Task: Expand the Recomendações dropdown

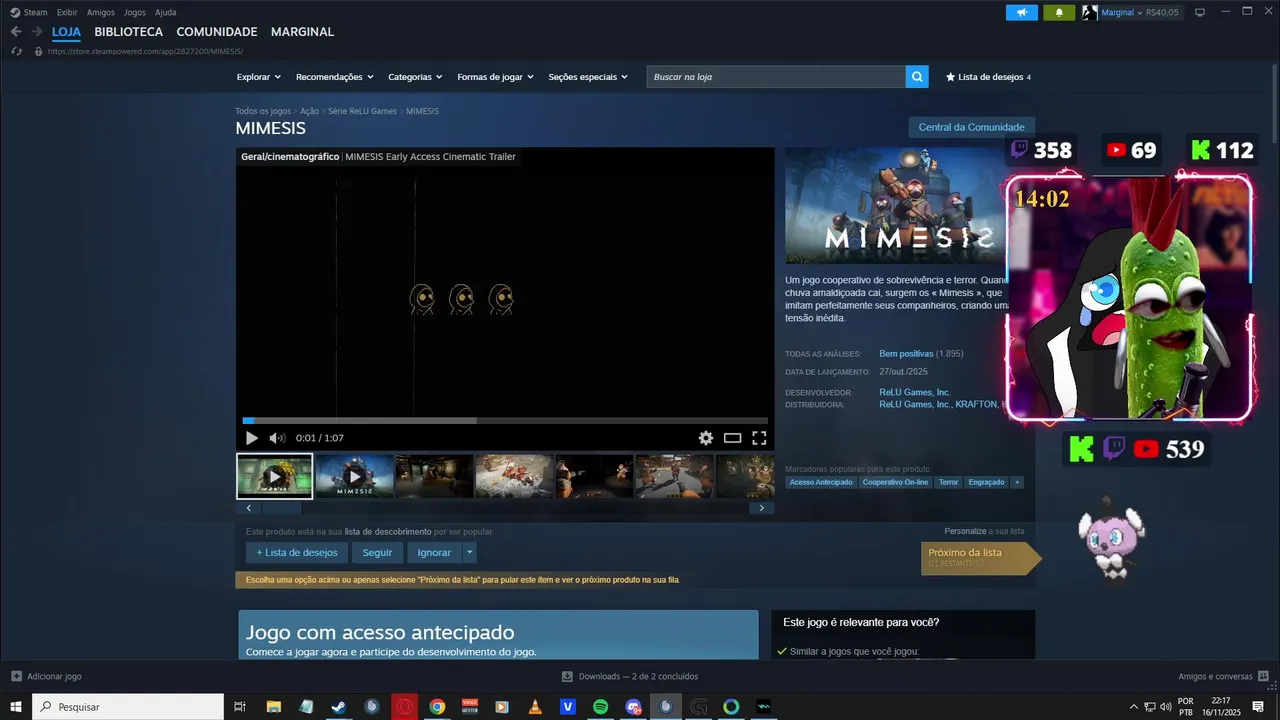Action: (x=334, y=77)
